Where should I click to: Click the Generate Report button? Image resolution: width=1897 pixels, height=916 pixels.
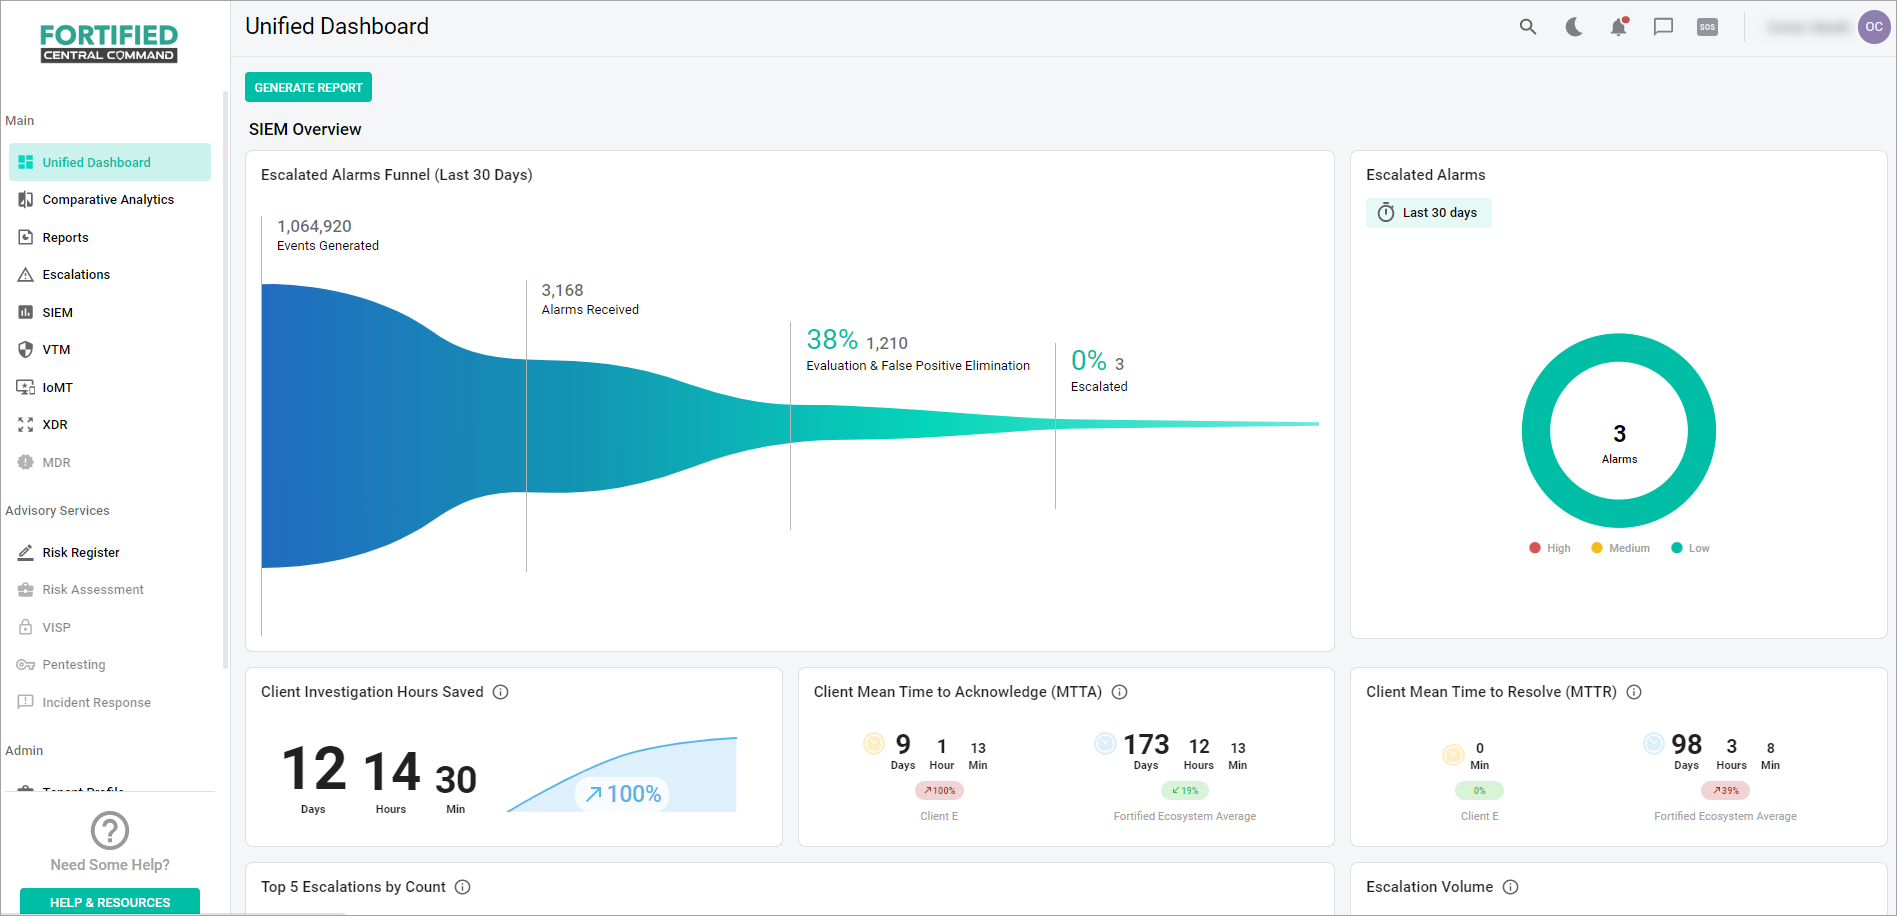point(308,87)
